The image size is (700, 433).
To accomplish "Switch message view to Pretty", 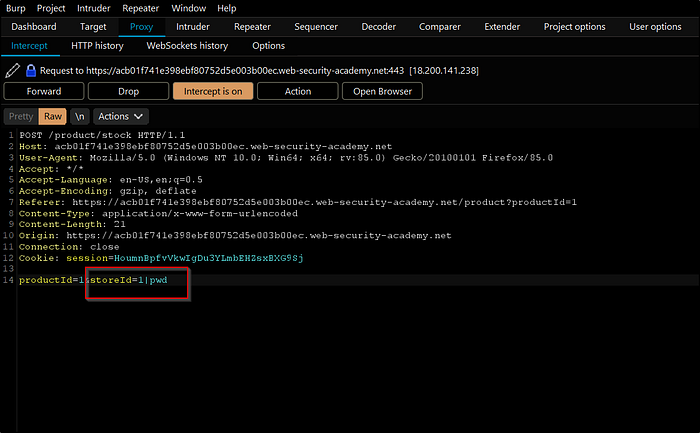I will (21, 117).
